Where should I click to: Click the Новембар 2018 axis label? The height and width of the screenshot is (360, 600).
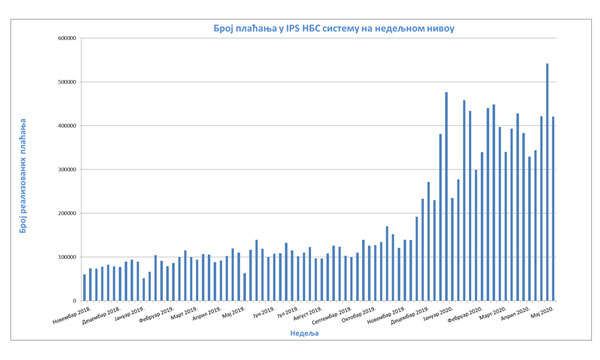72,315
